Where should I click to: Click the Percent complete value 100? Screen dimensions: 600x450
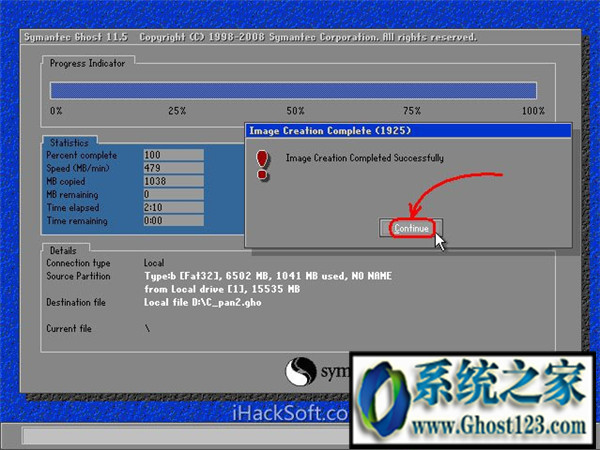click(x=173, y=155)
